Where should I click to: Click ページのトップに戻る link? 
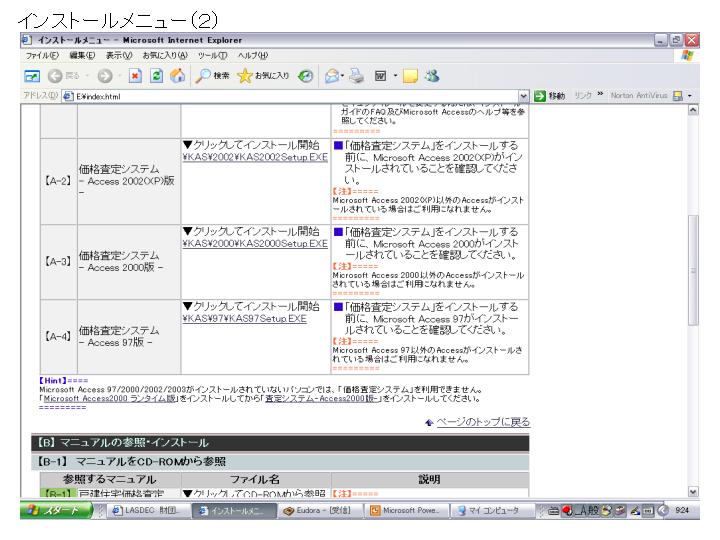pos(483,422)
